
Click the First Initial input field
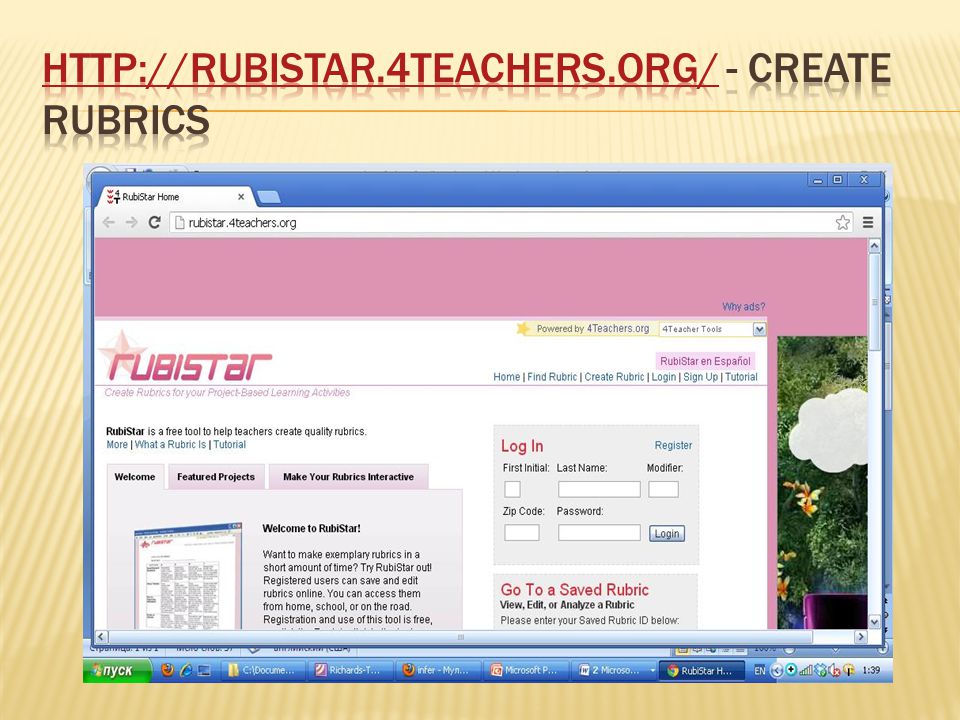coord(512,489)
